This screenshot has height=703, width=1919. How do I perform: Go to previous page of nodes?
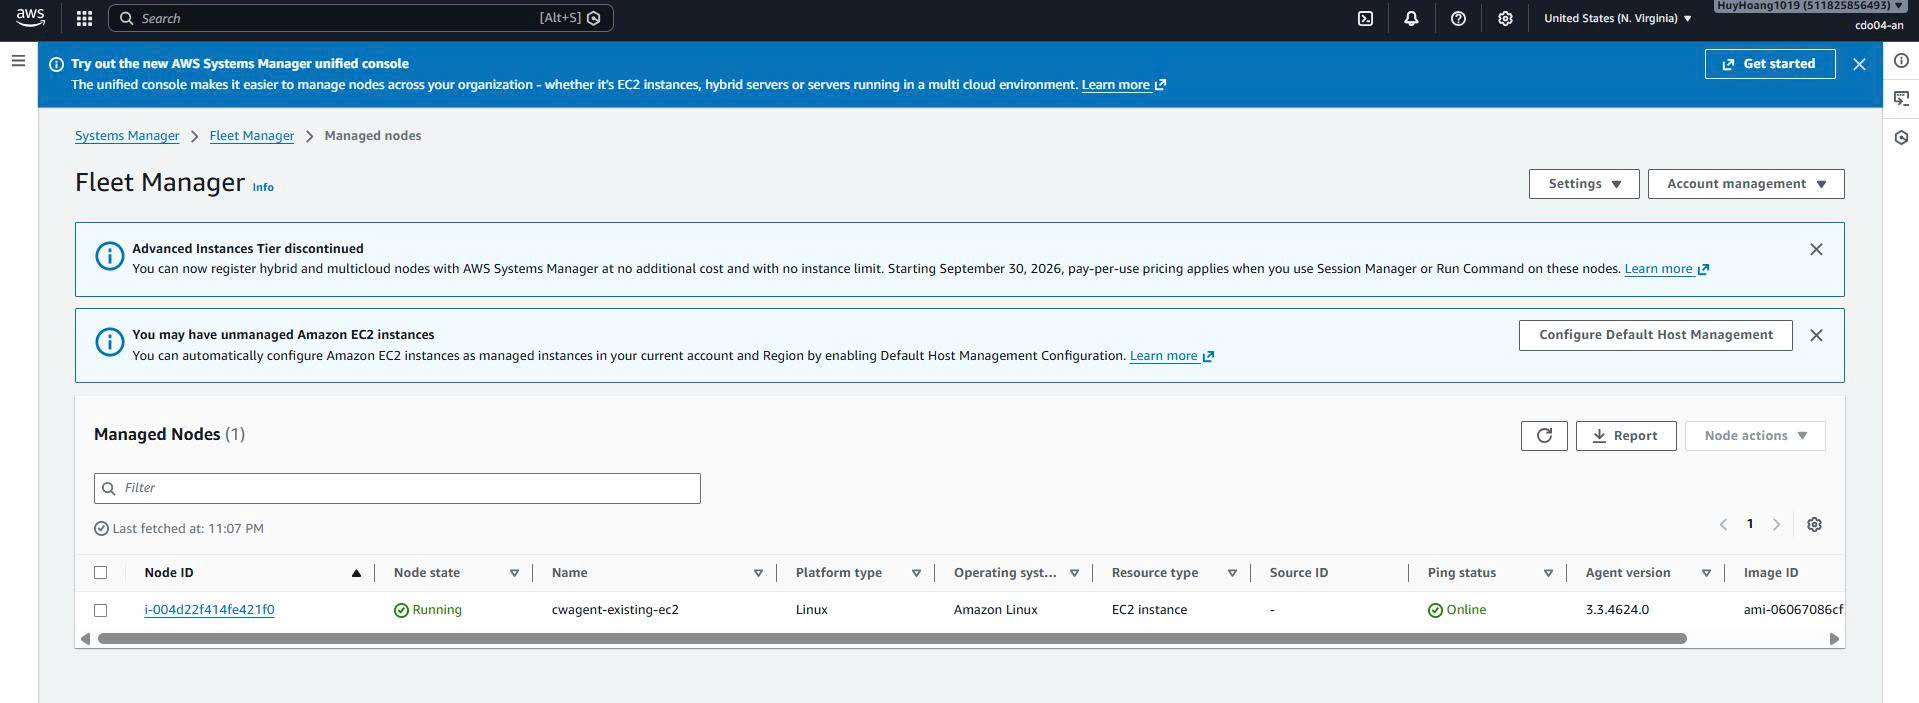[x=1723, y=524]
